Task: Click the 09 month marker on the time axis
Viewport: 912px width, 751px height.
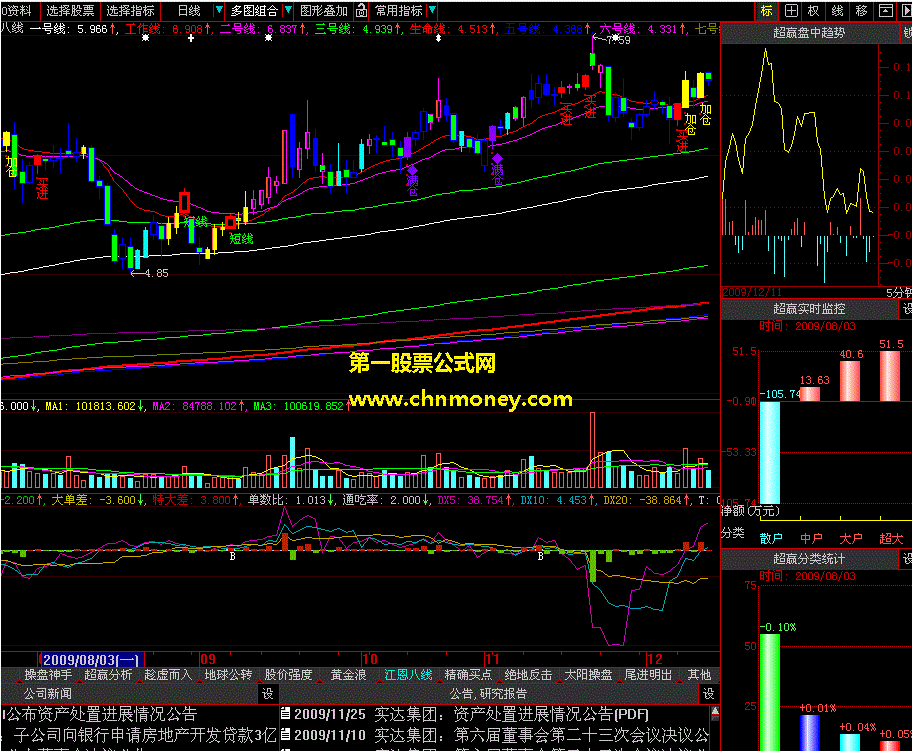Action: coord(208,660)
